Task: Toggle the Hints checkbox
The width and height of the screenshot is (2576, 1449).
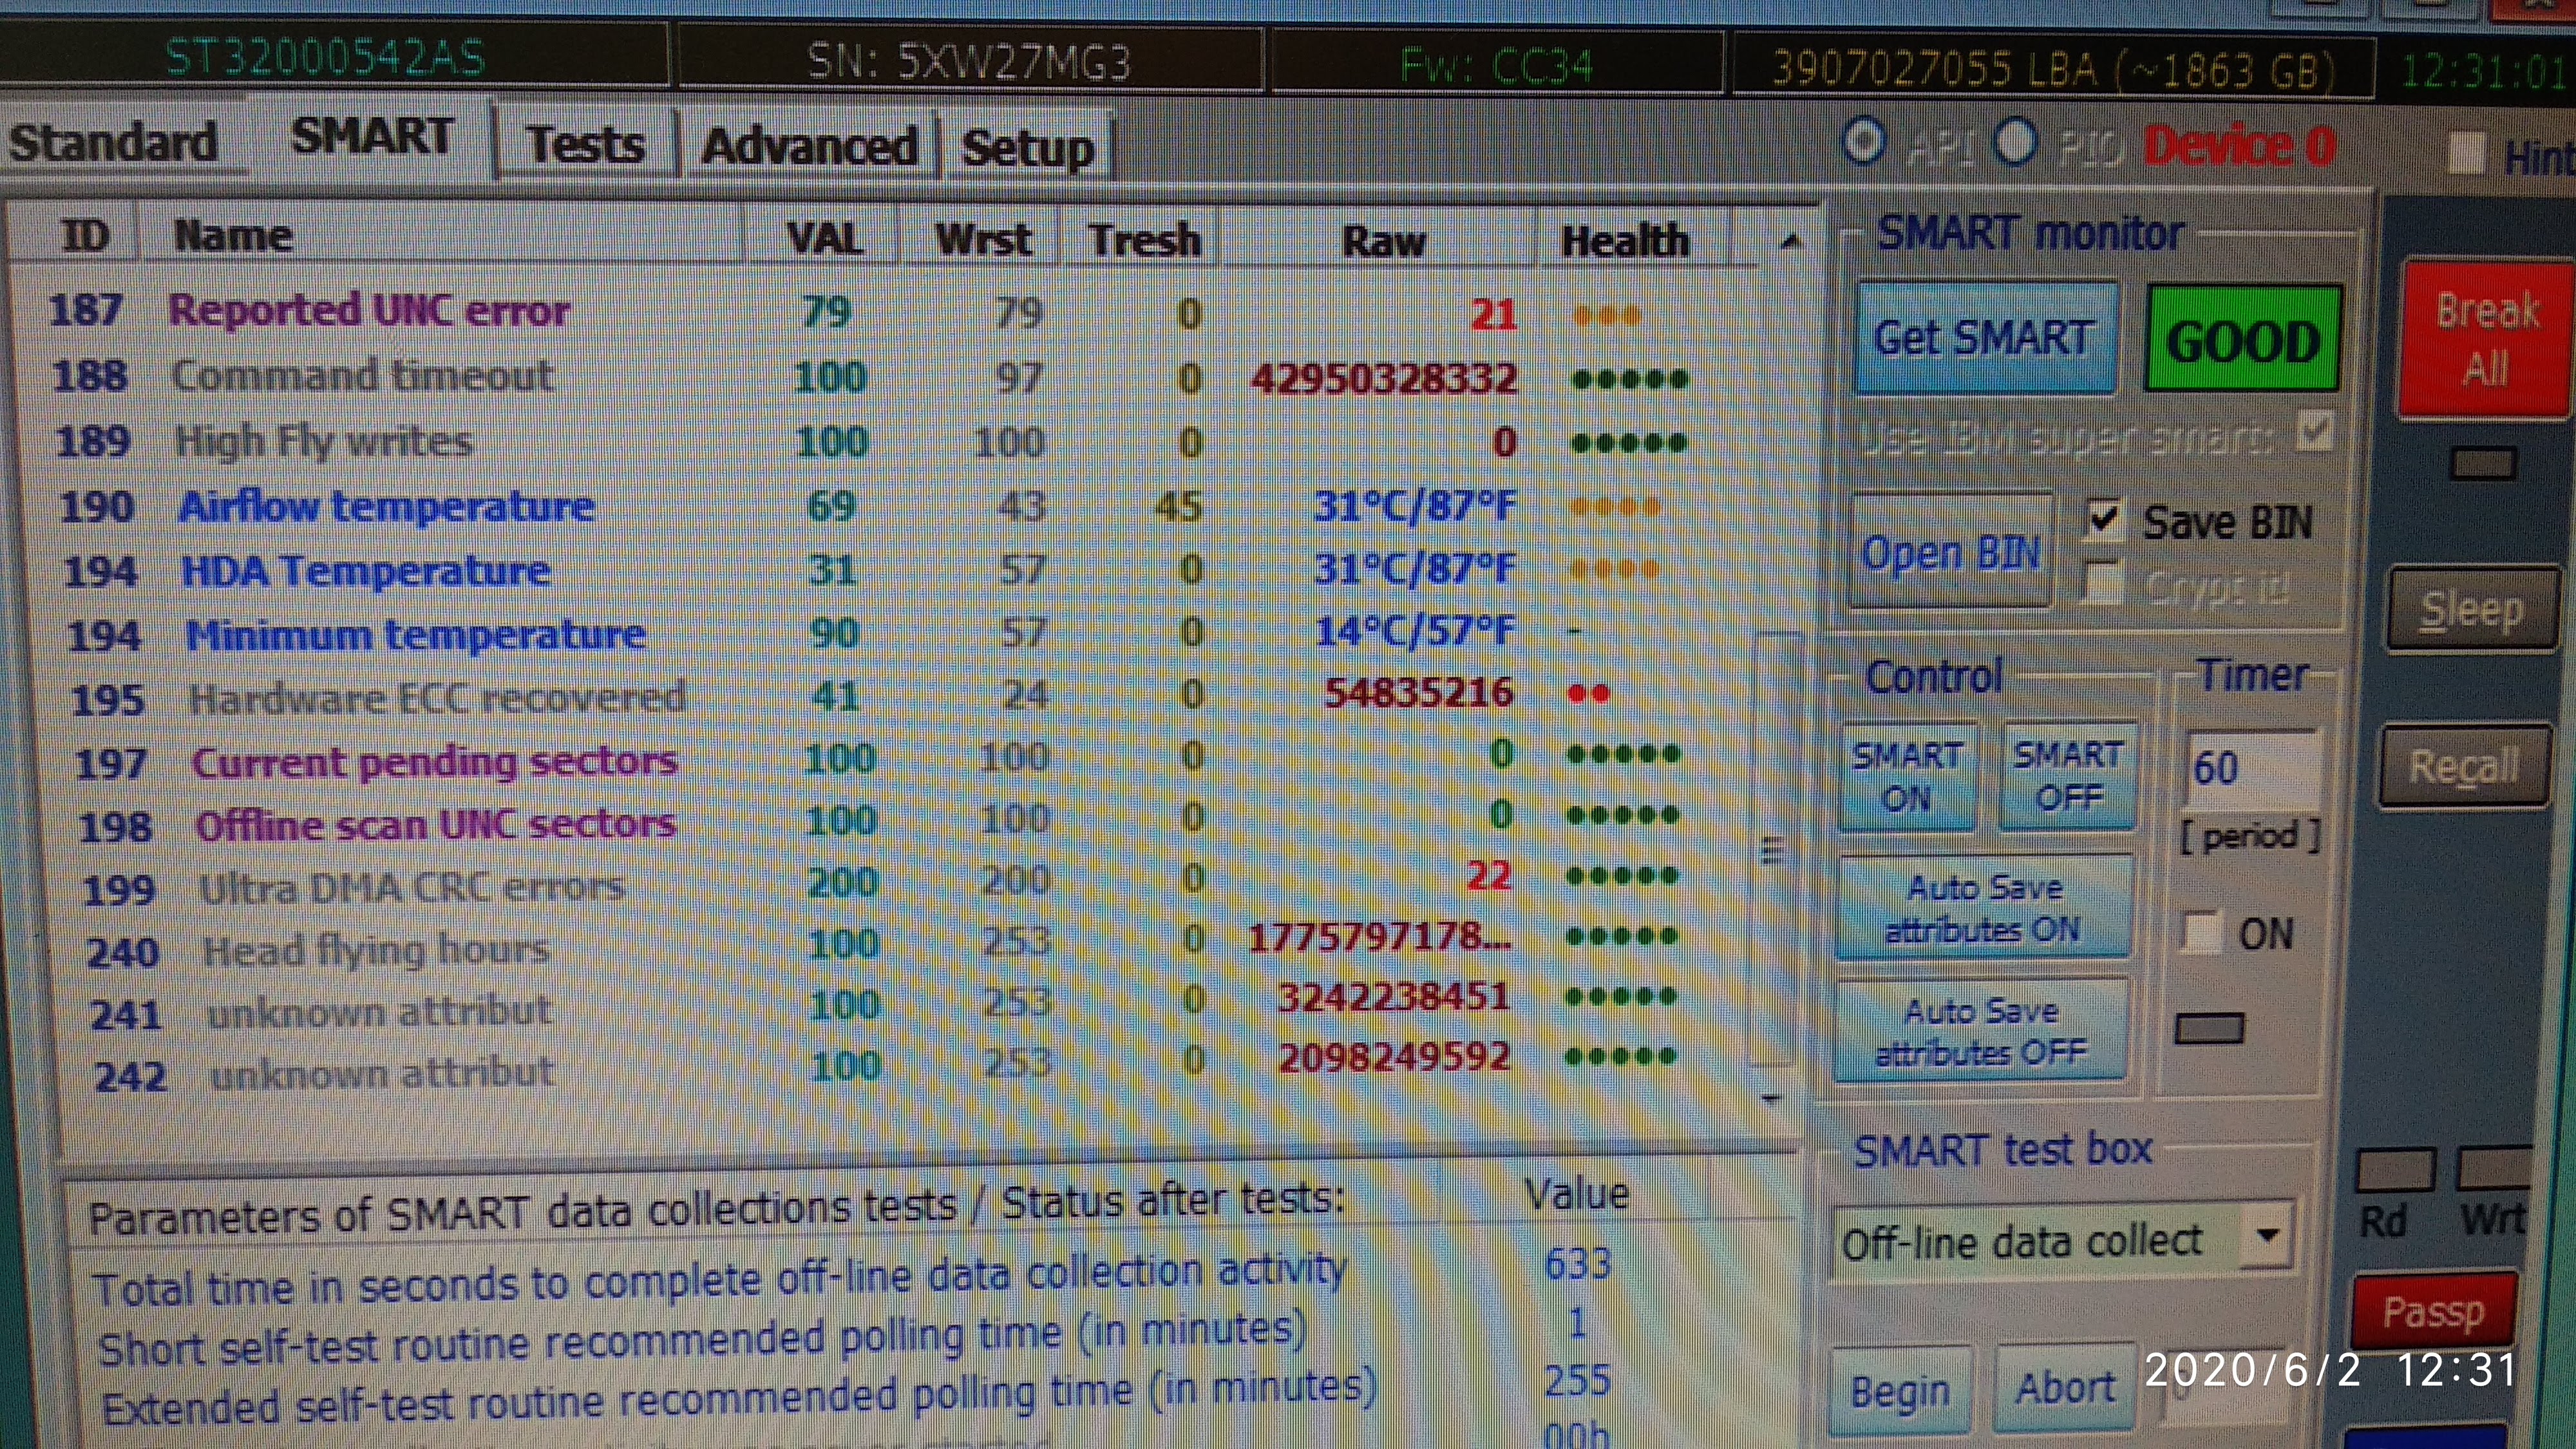Action: pyautogui.click(x=2466, y=153)
